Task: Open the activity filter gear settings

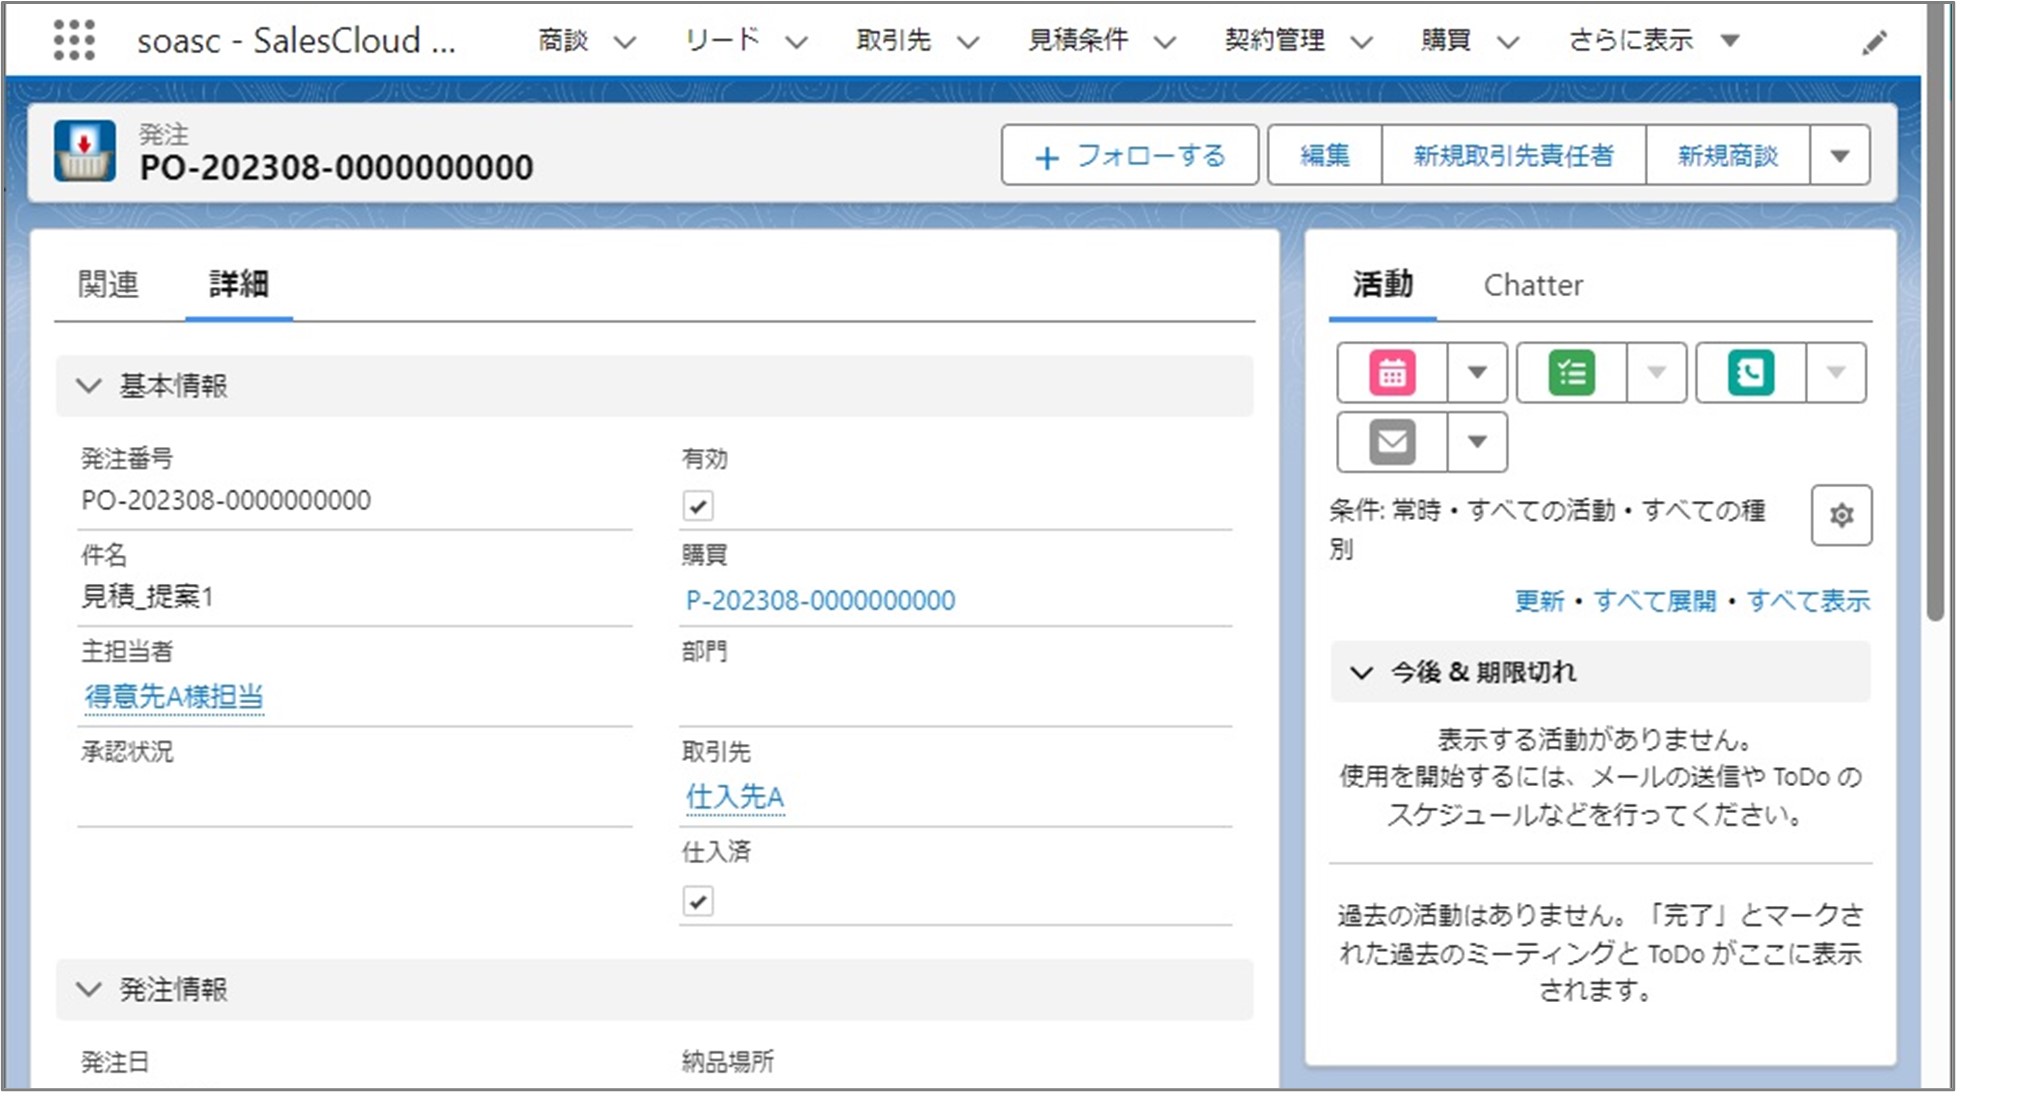Action: [1841, 516]
